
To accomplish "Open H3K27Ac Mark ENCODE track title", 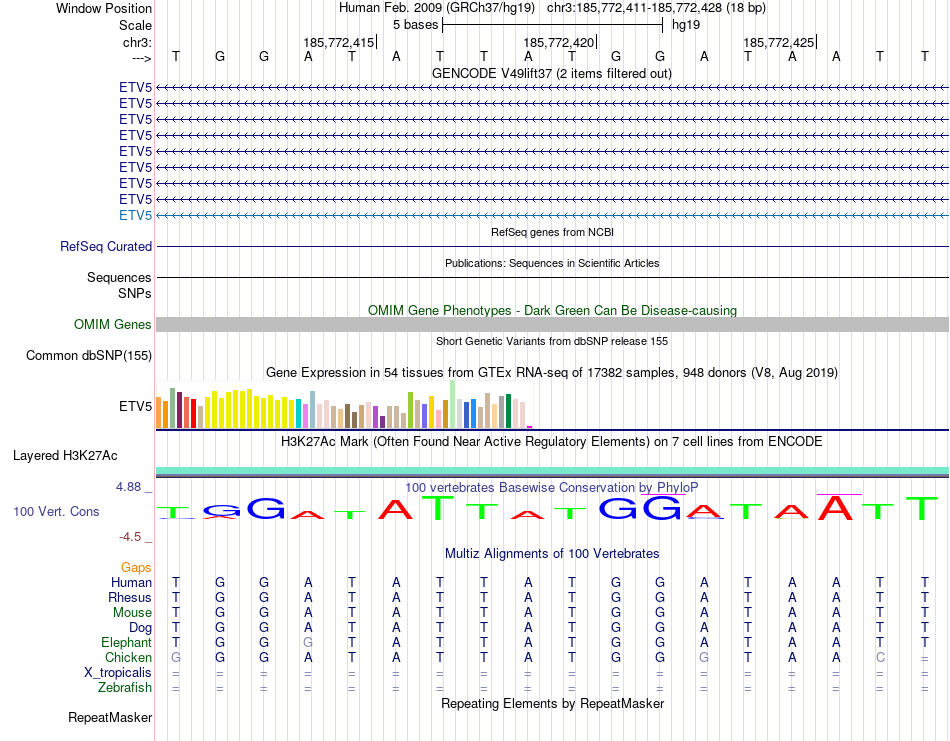I will click(x=551, y=442).
